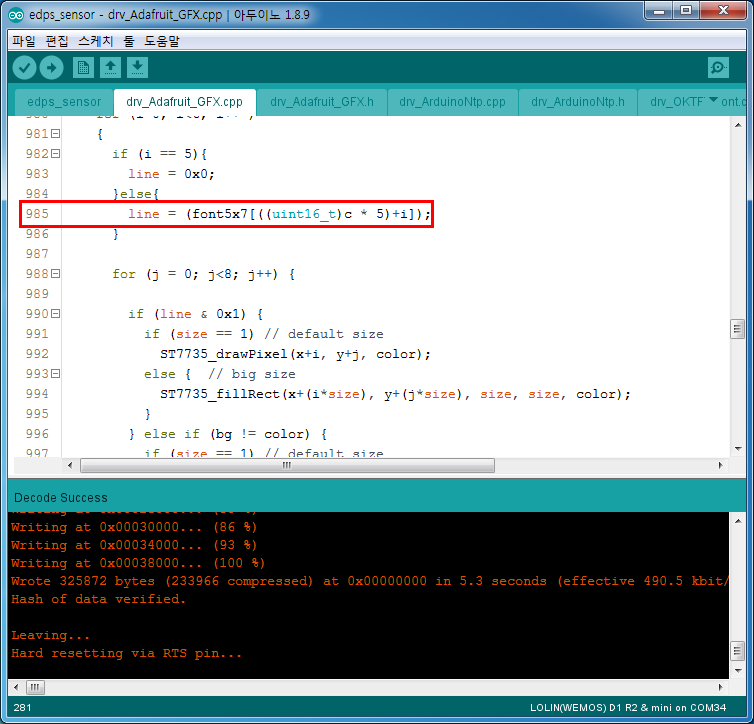Click console scroll down arrow
Screen dimensions: 754x724
coord(738,671)
